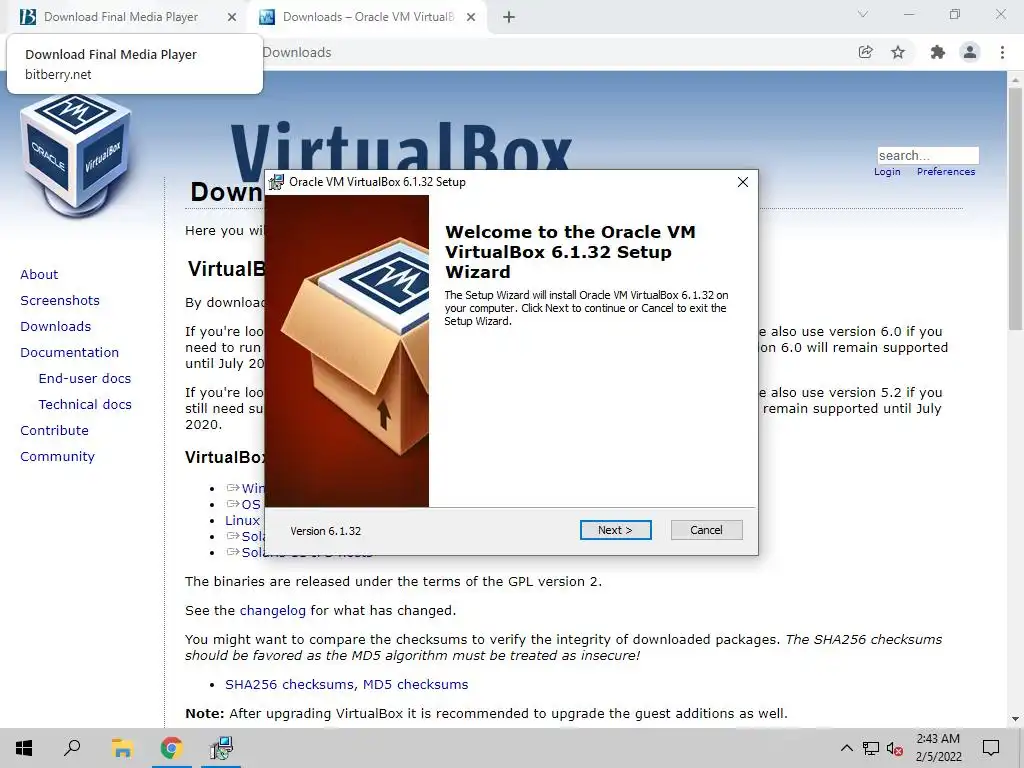Open End-user docs link

85,379
